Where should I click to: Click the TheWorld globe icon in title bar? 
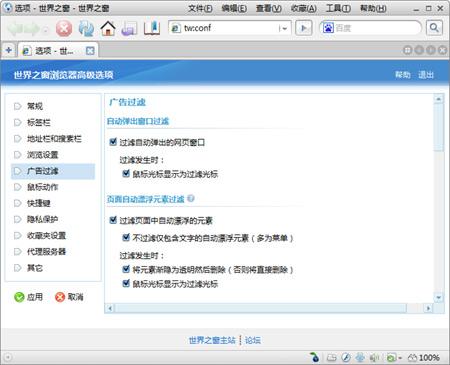coord(7,7)
